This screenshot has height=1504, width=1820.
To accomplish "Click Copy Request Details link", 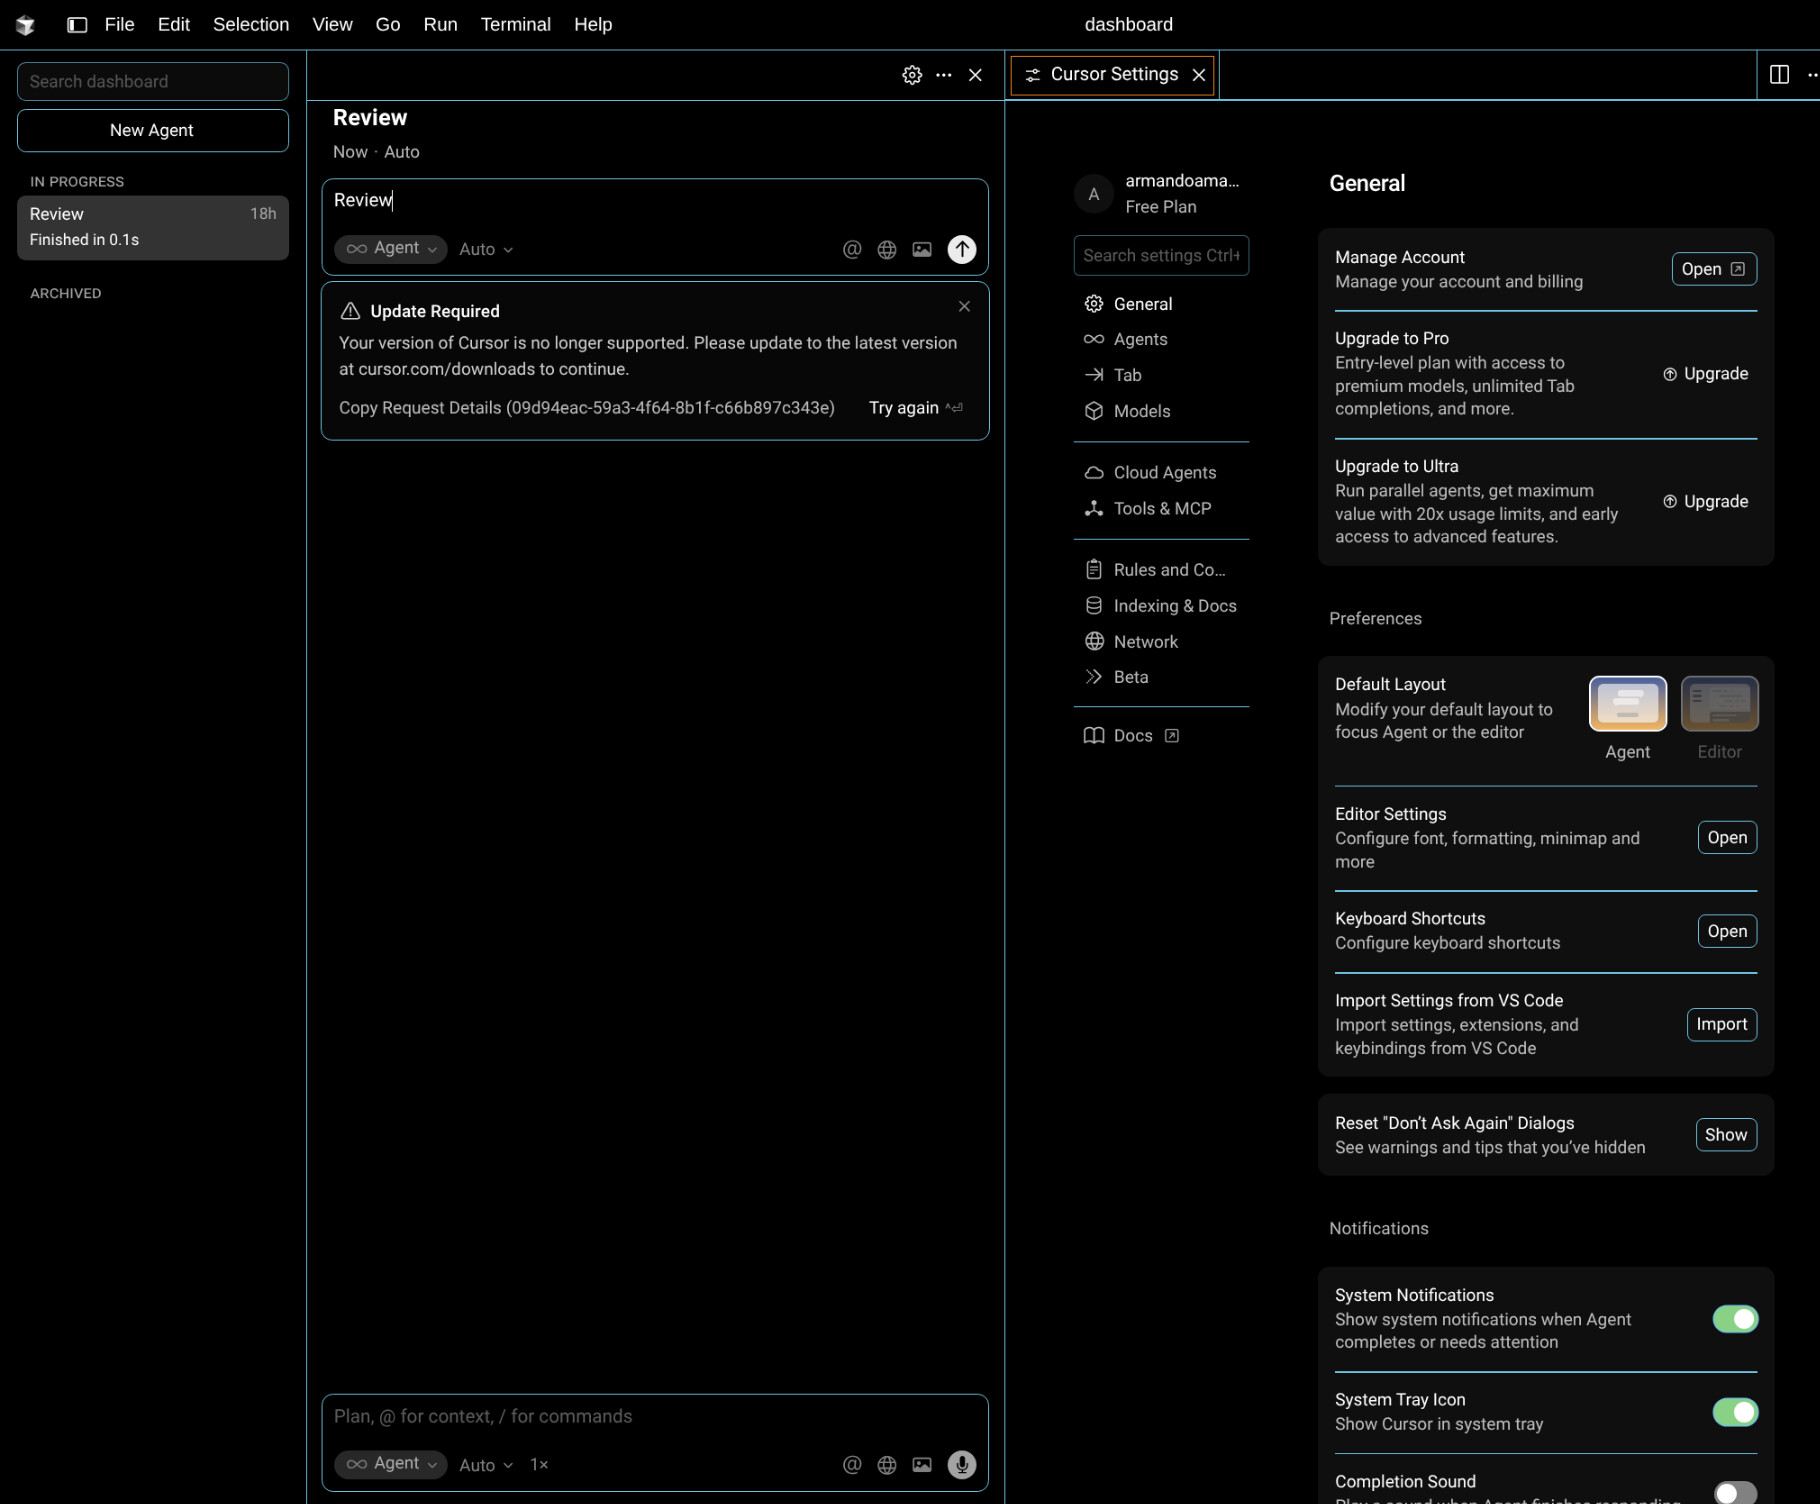I will point(587,408).
